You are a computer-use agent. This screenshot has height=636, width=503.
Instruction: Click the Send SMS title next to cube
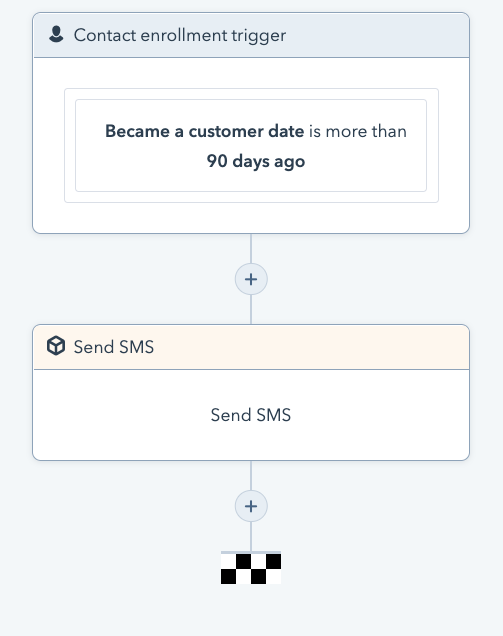coord(114,347)
